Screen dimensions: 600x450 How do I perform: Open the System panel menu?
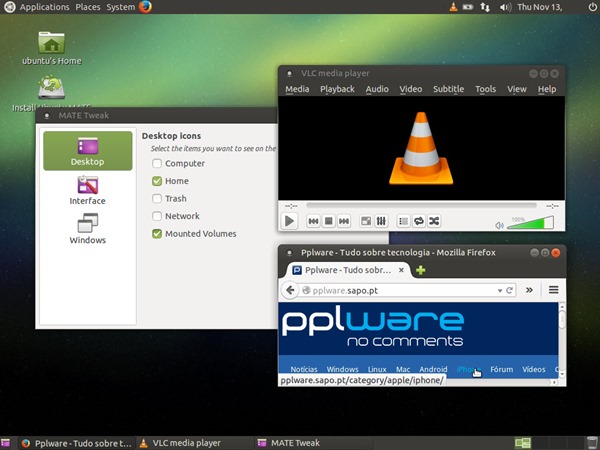121,7
